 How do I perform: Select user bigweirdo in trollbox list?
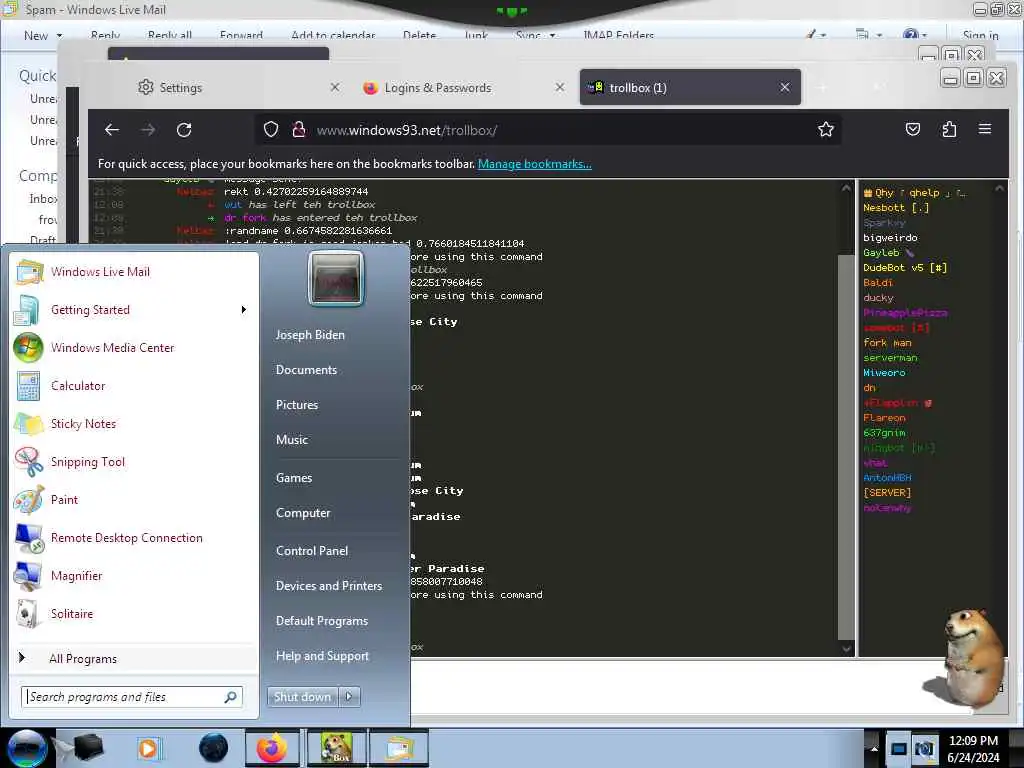tap(890, 238)
